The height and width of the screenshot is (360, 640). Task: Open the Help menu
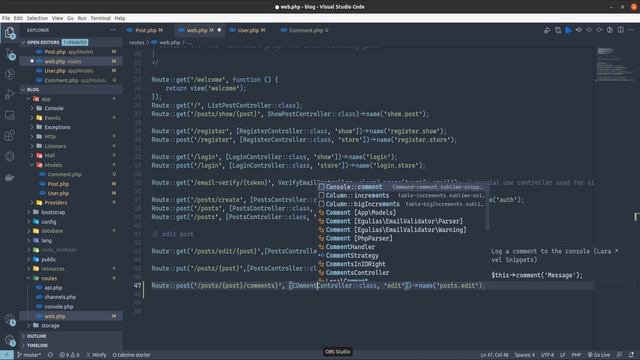pyautogui.click(x=120, y=18)
